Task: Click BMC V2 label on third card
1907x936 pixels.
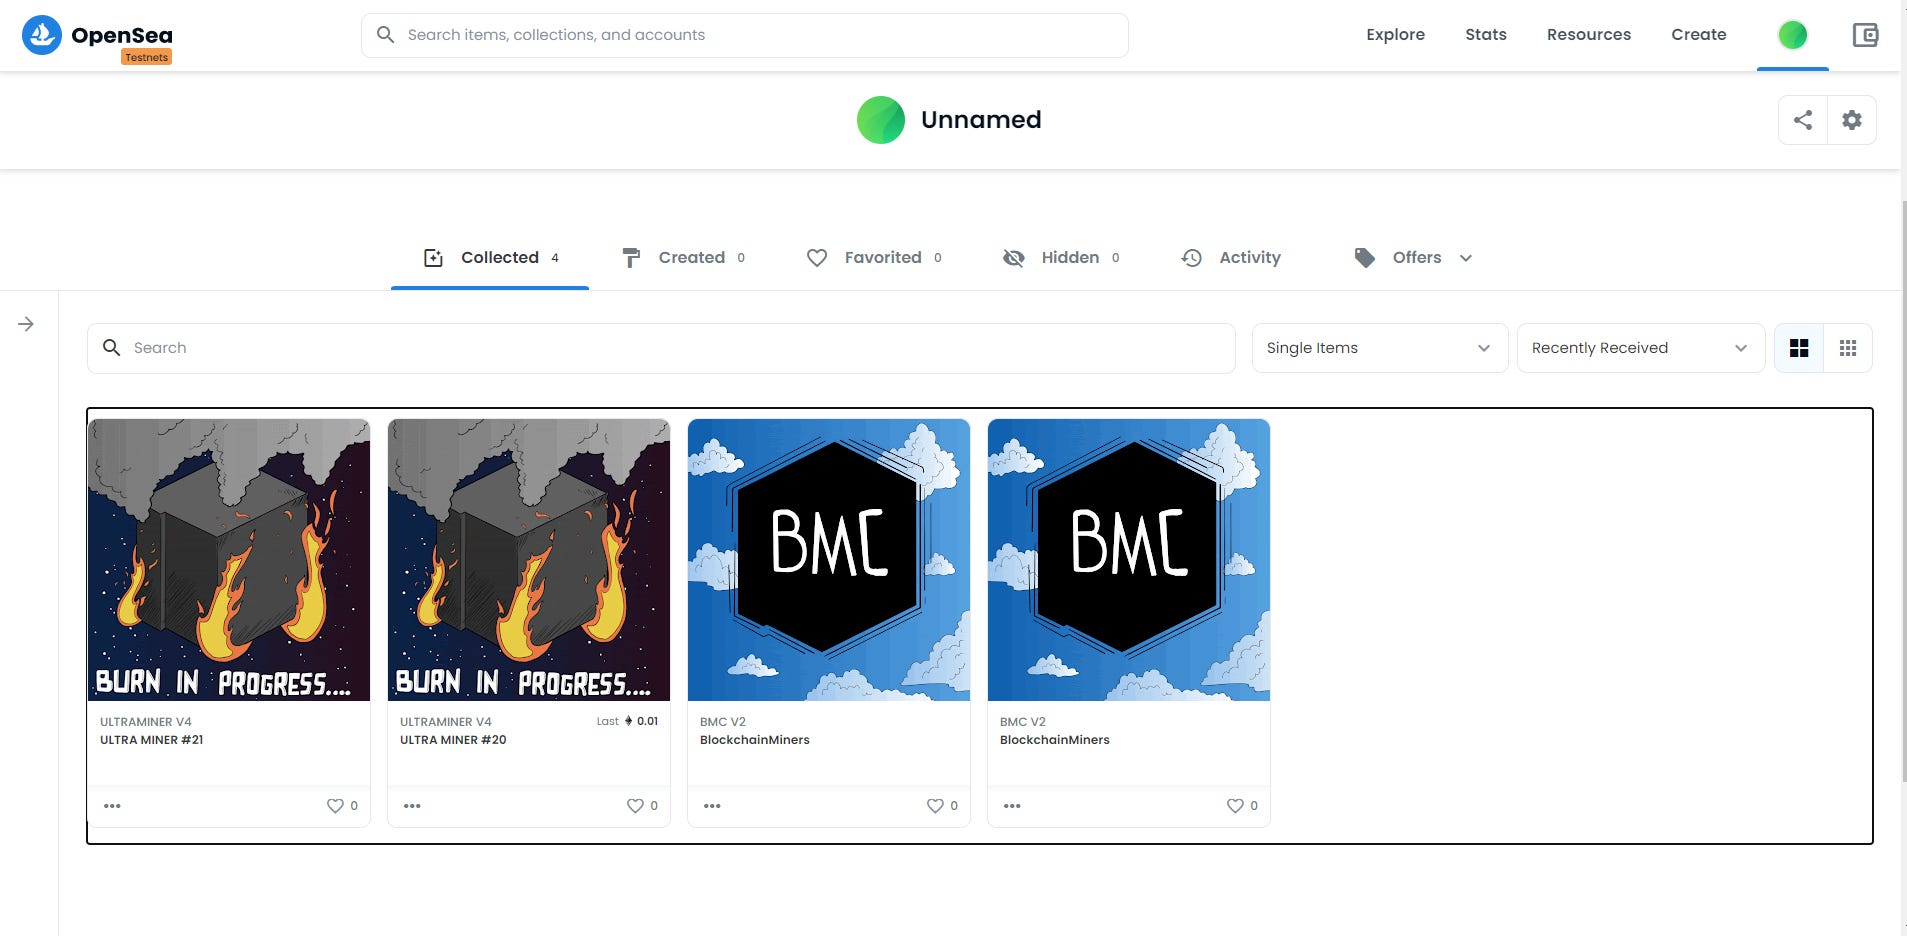Action: coord(723,722)
